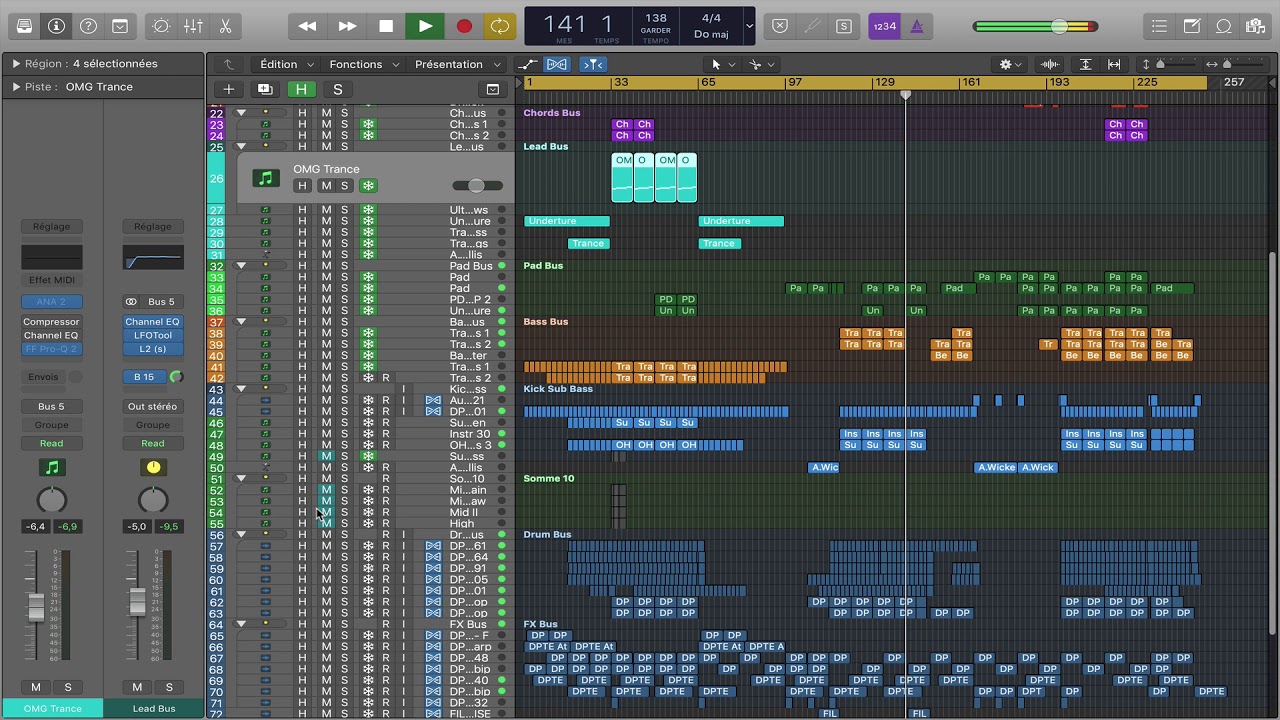1280x720 pixels.
Task: Toggle horizontal auto zoom
Action: coord(1114,64)
